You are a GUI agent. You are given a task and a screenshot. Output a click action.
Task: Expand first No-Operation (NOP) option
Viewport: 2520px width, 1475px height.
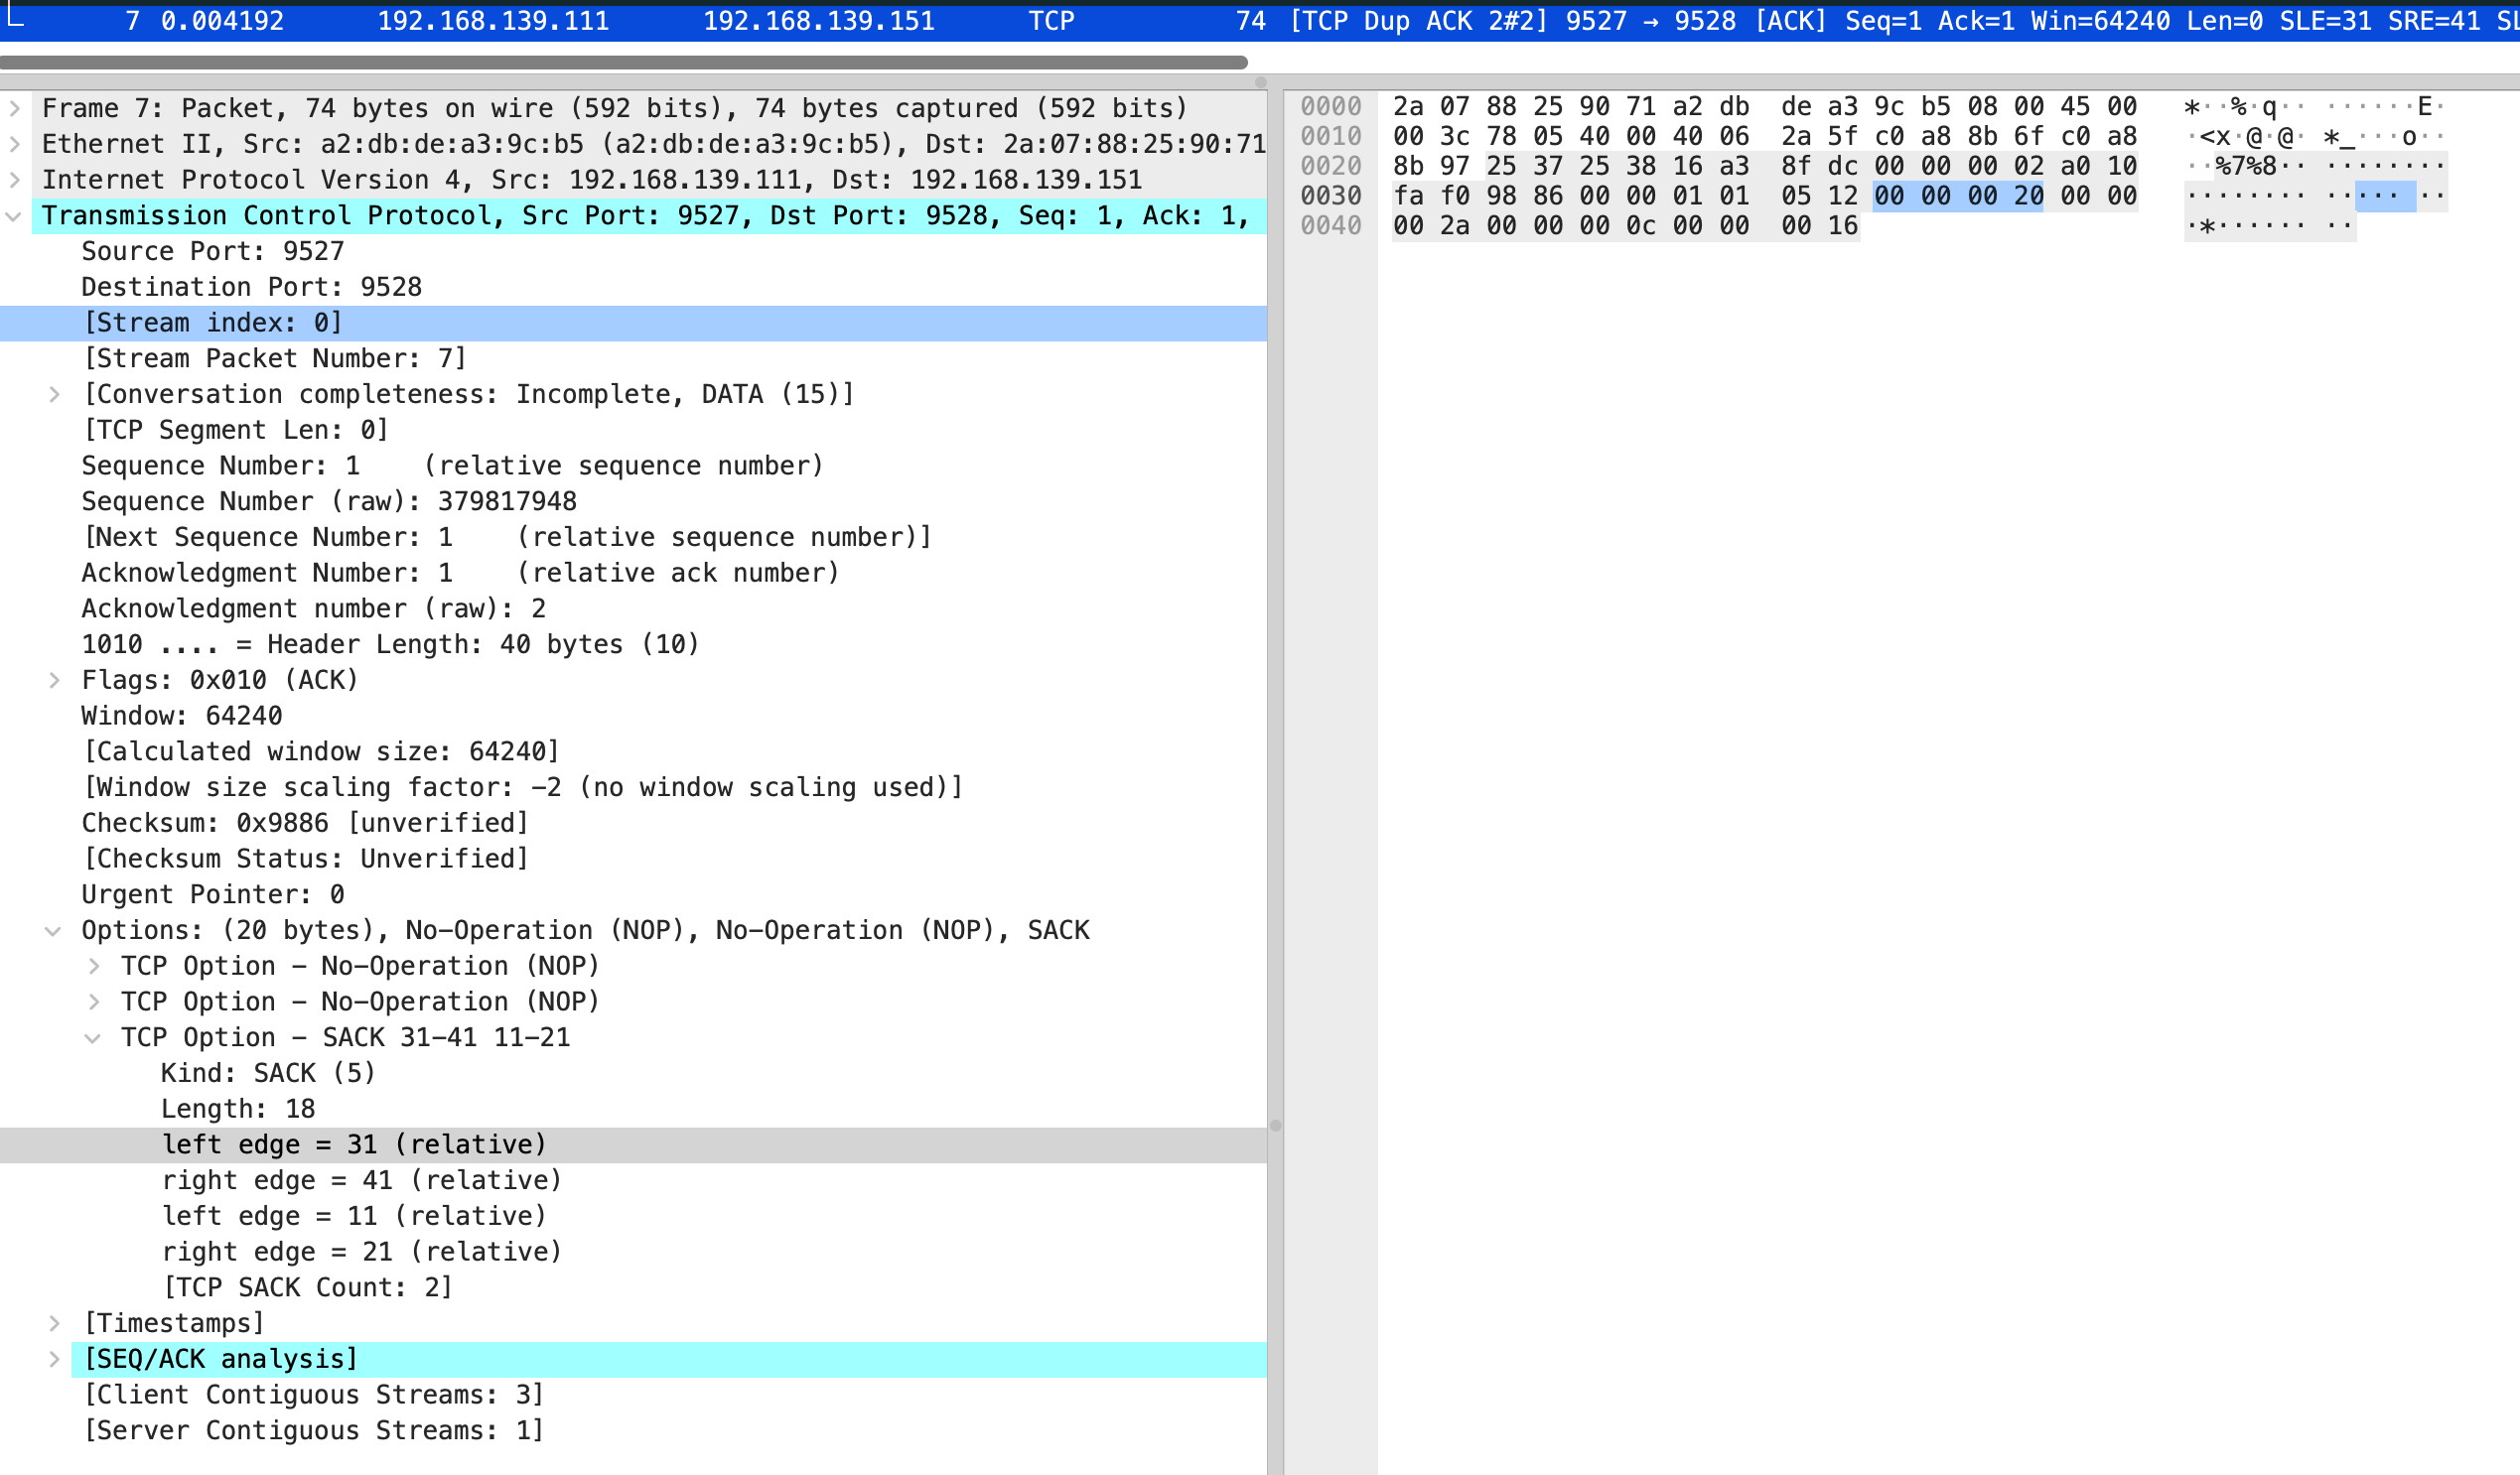click(x=94, y=967)
